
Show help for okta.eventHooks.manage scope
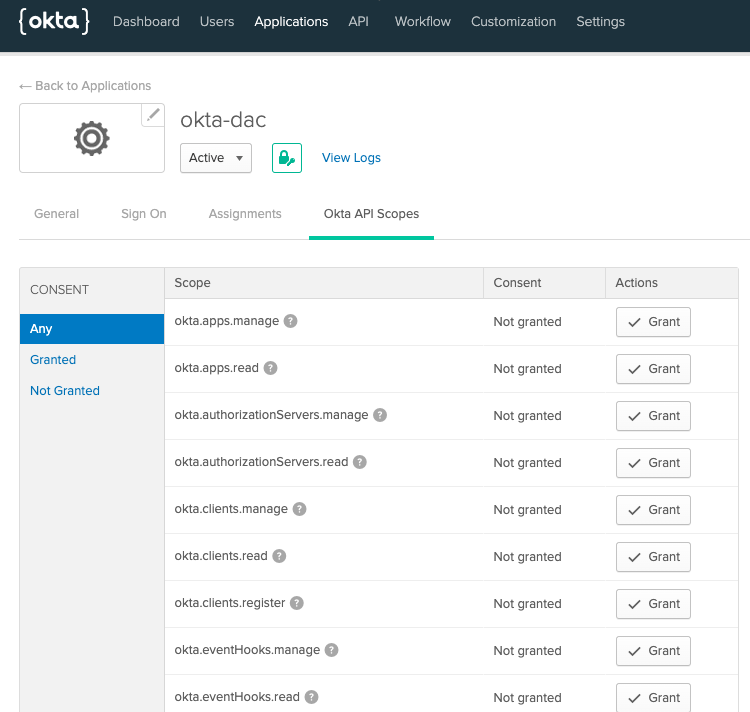pos(331,650)
